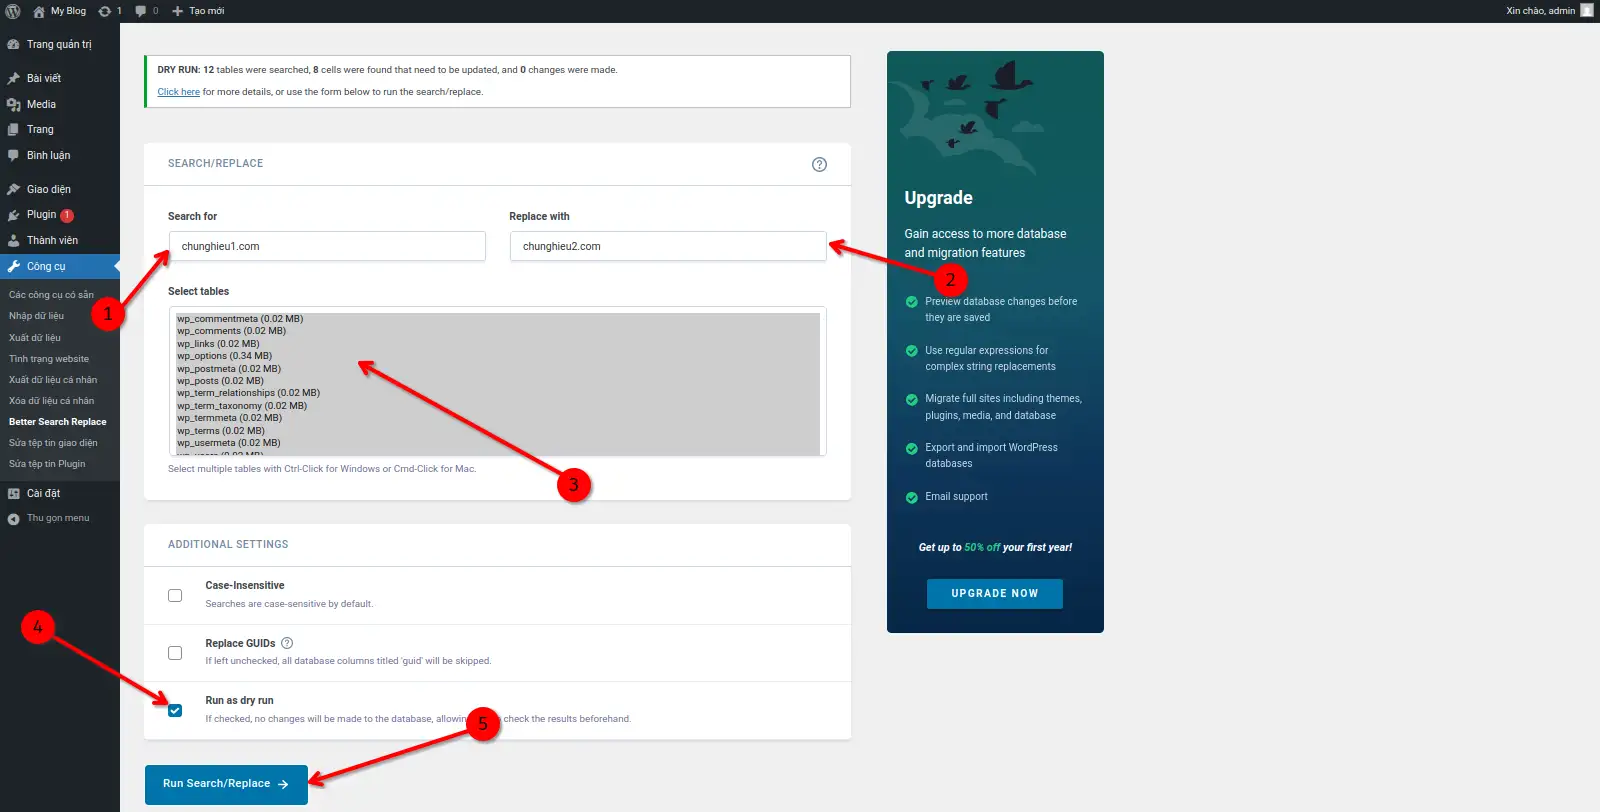Select wp_options table in the list
This screenshot has height=812, width=1600.
tap(225, 356)
